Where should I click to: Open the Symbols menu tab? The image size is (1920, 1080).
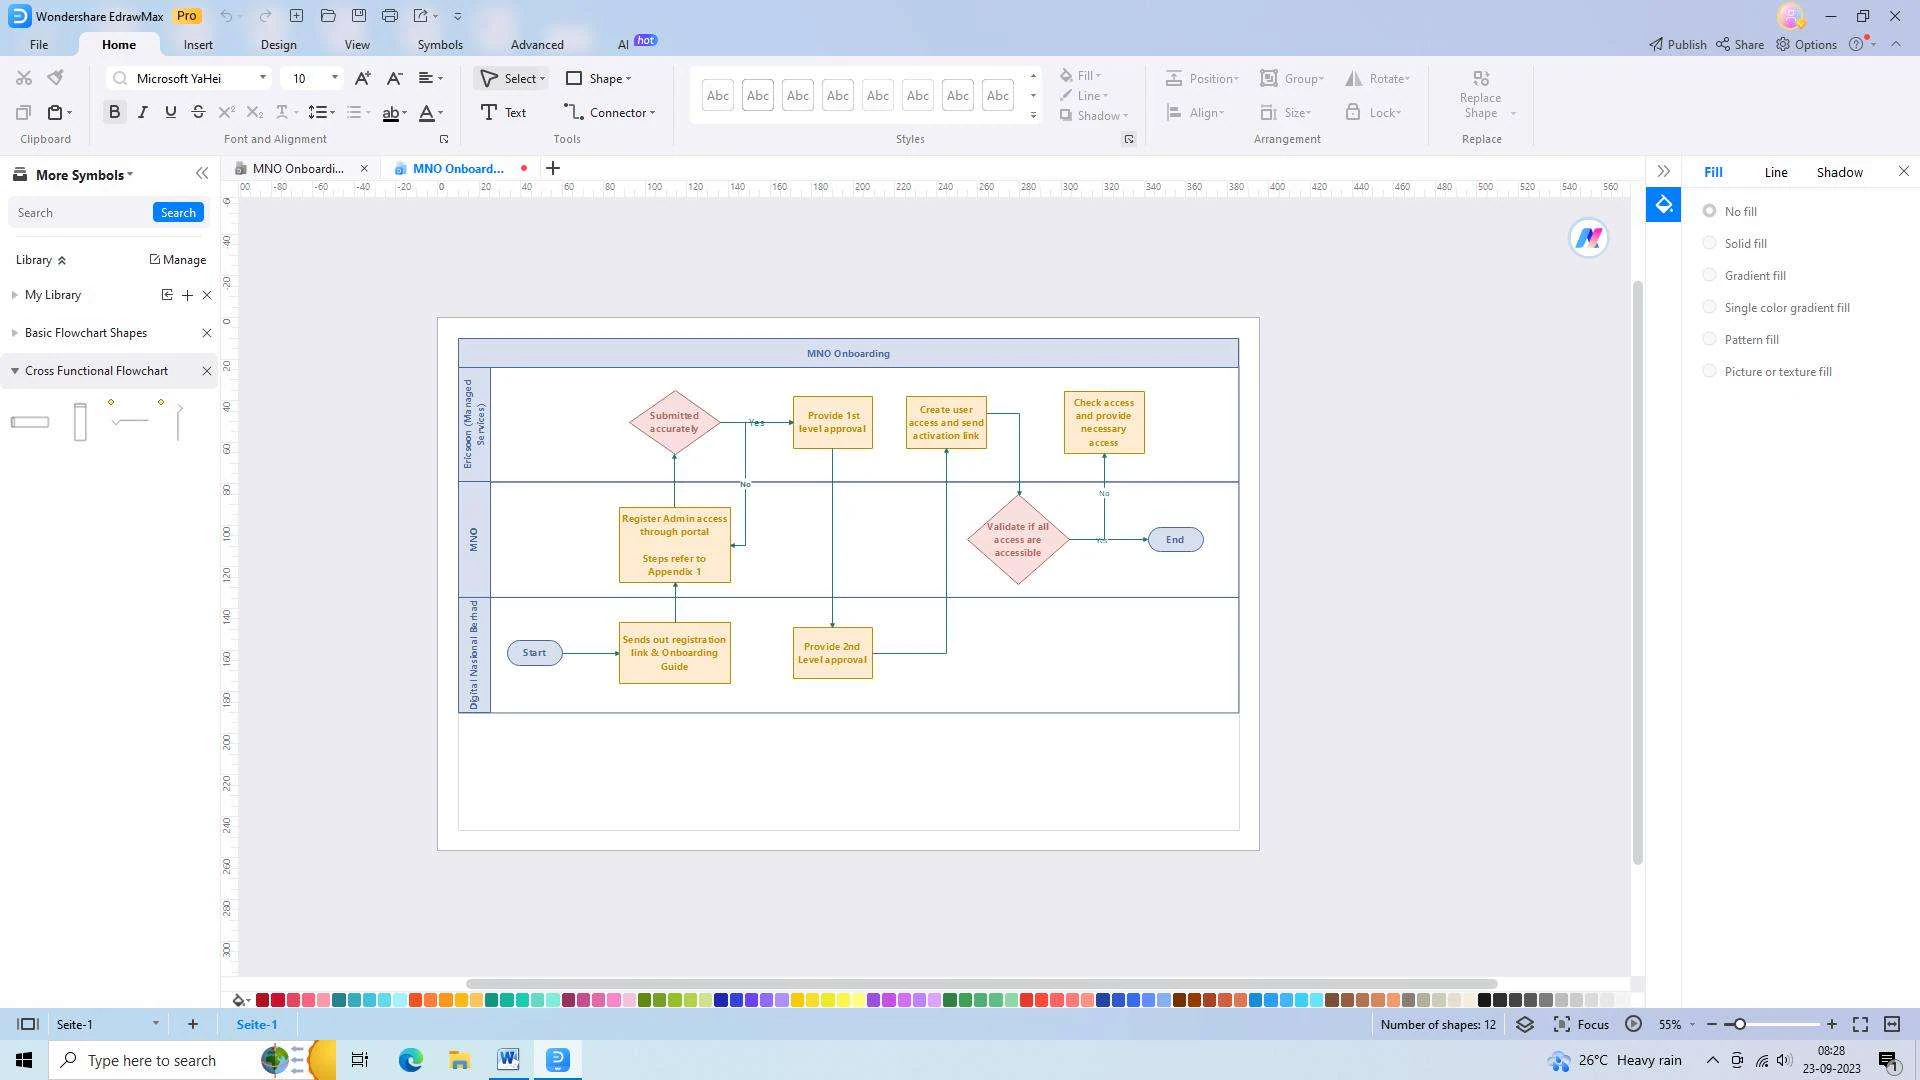point(440,44)
